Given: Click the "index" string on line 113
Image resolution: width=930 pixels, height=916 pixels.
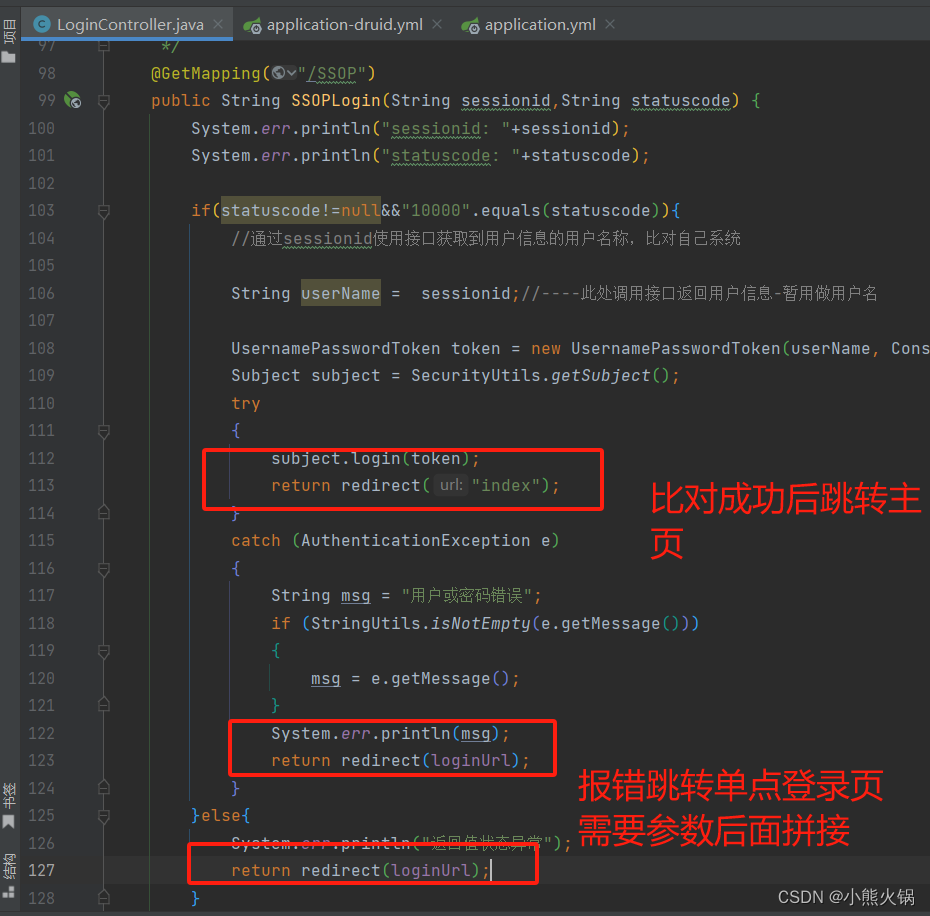Looking at the screenshot, I should [x=505, y=485].
